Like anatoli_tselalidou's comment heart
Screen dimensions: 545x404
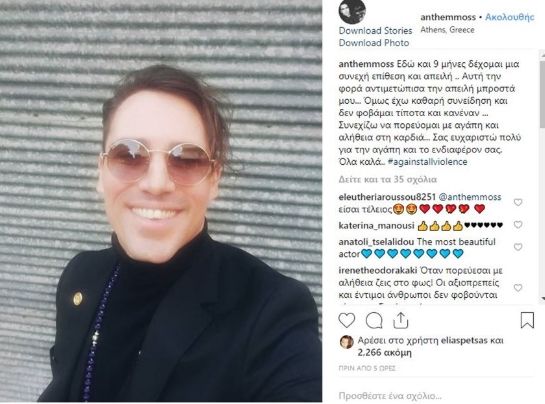point(518,247)
